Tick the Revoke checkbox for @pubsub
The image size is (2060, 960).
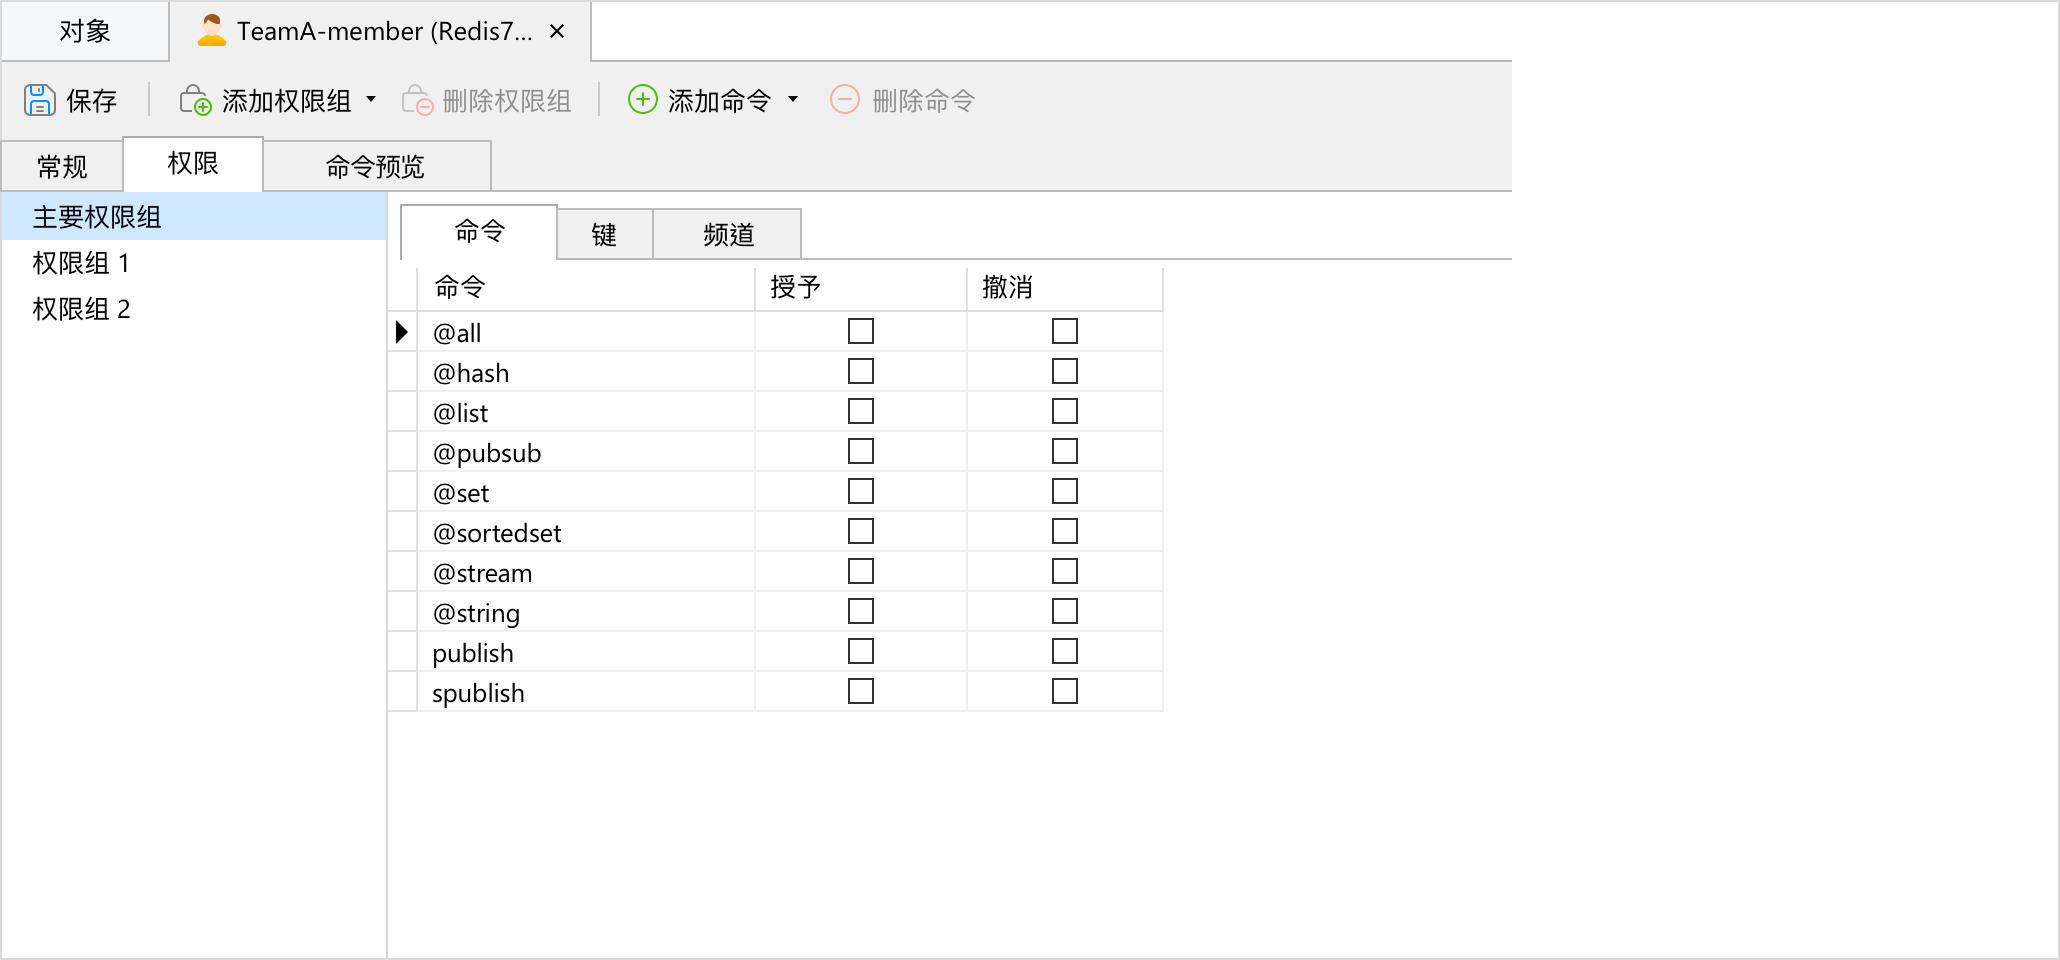coord(1065,451)
